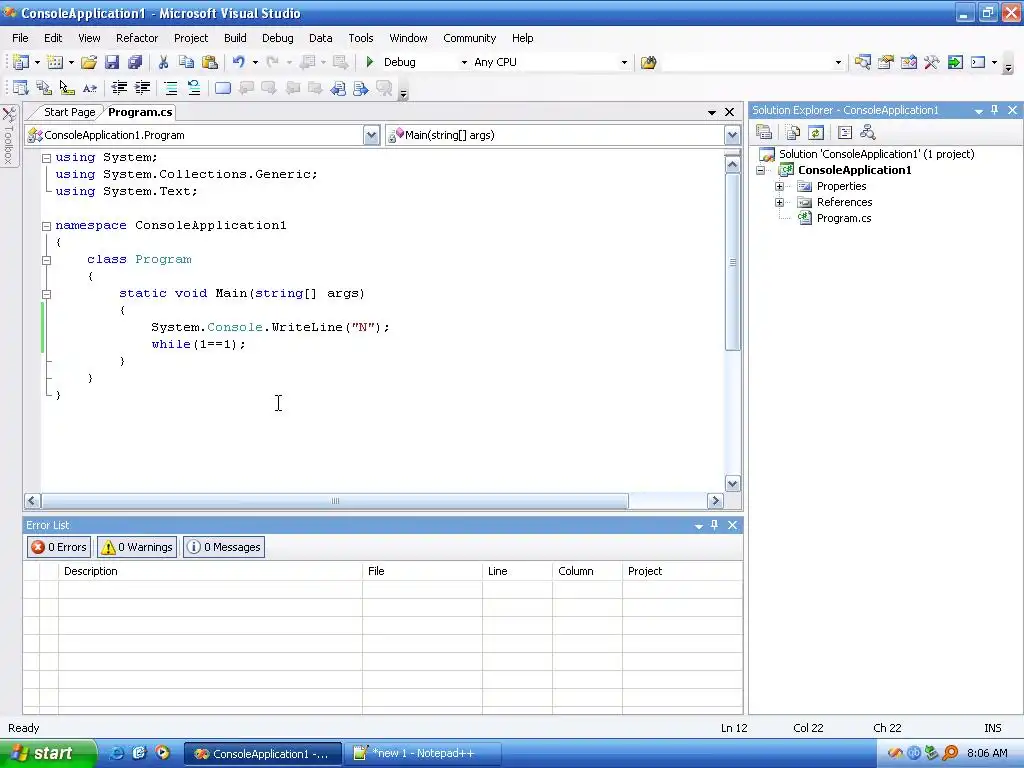Image resolution: width=1024 pixels, height=768 pixels.
Task: Click the Decrease Line Indent icon
Action: point(119,88)
